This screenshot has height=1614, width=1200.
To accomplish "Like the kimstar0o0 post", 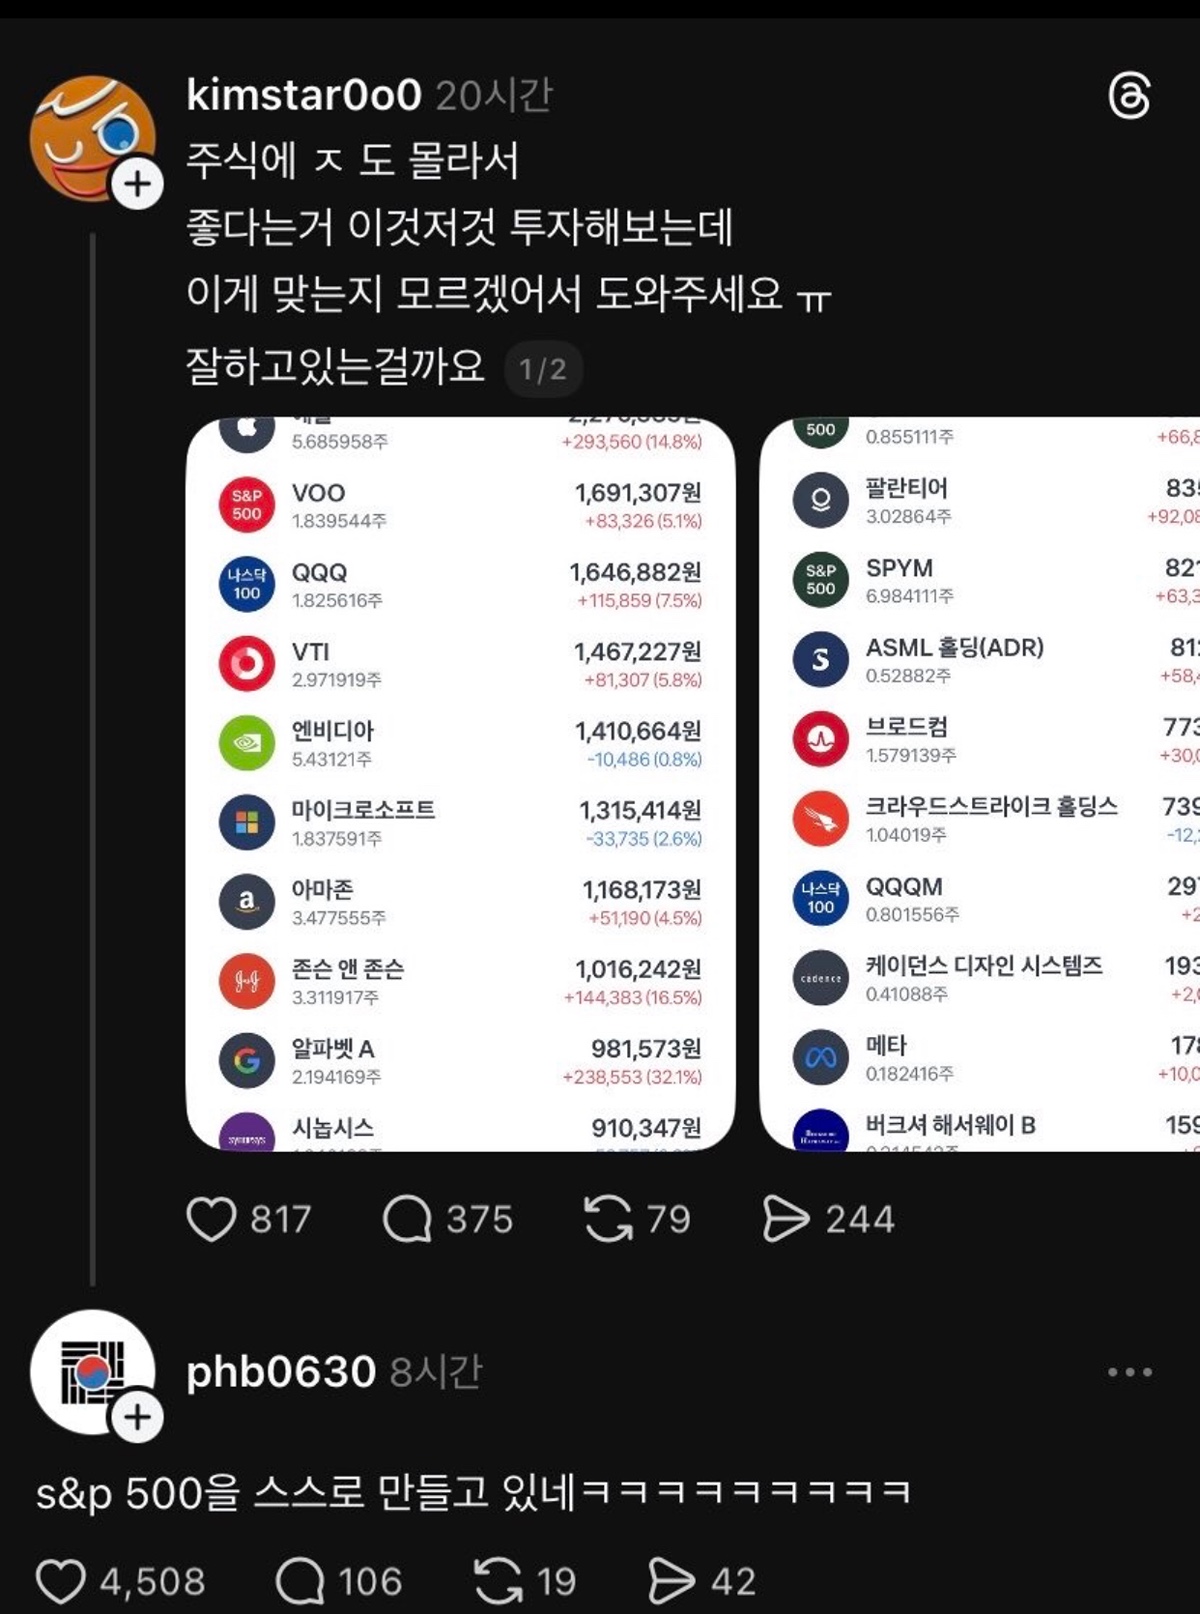I will click(x=211, y=1219).
